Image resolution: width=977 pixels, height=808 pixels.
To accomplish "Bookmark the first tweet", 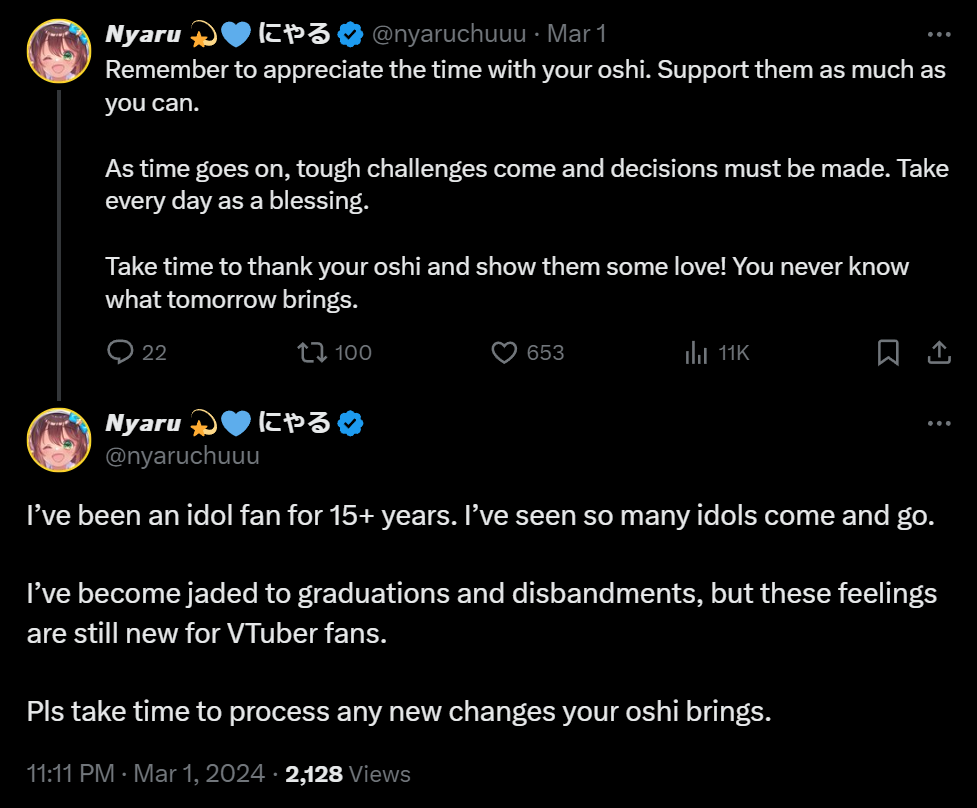I will click(887, 352).
